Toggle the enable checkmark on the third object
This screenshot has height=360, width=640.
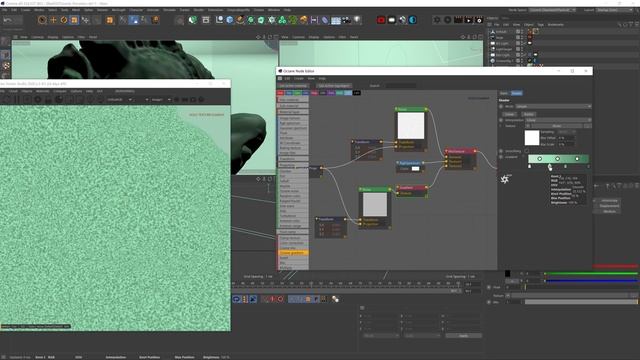pos(526,43)
